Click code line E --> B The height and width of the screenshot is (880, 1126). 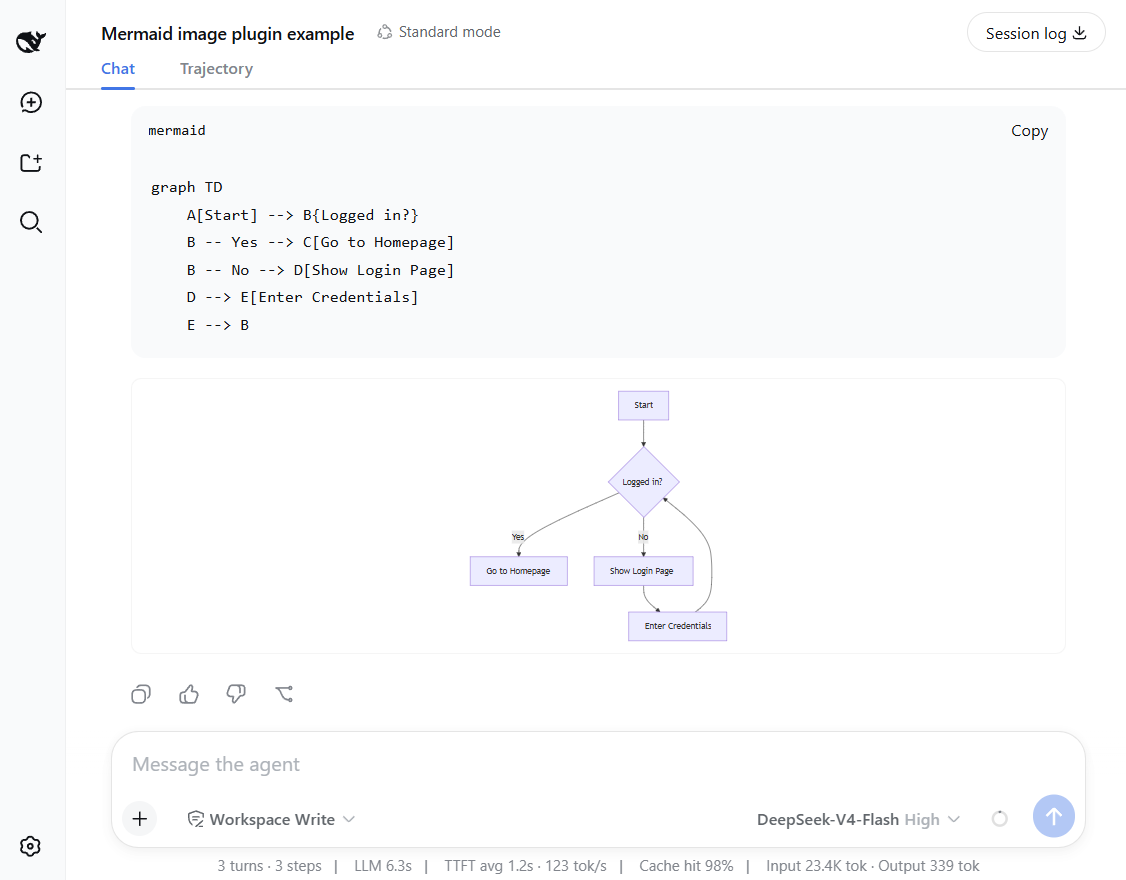coord(218,325)
